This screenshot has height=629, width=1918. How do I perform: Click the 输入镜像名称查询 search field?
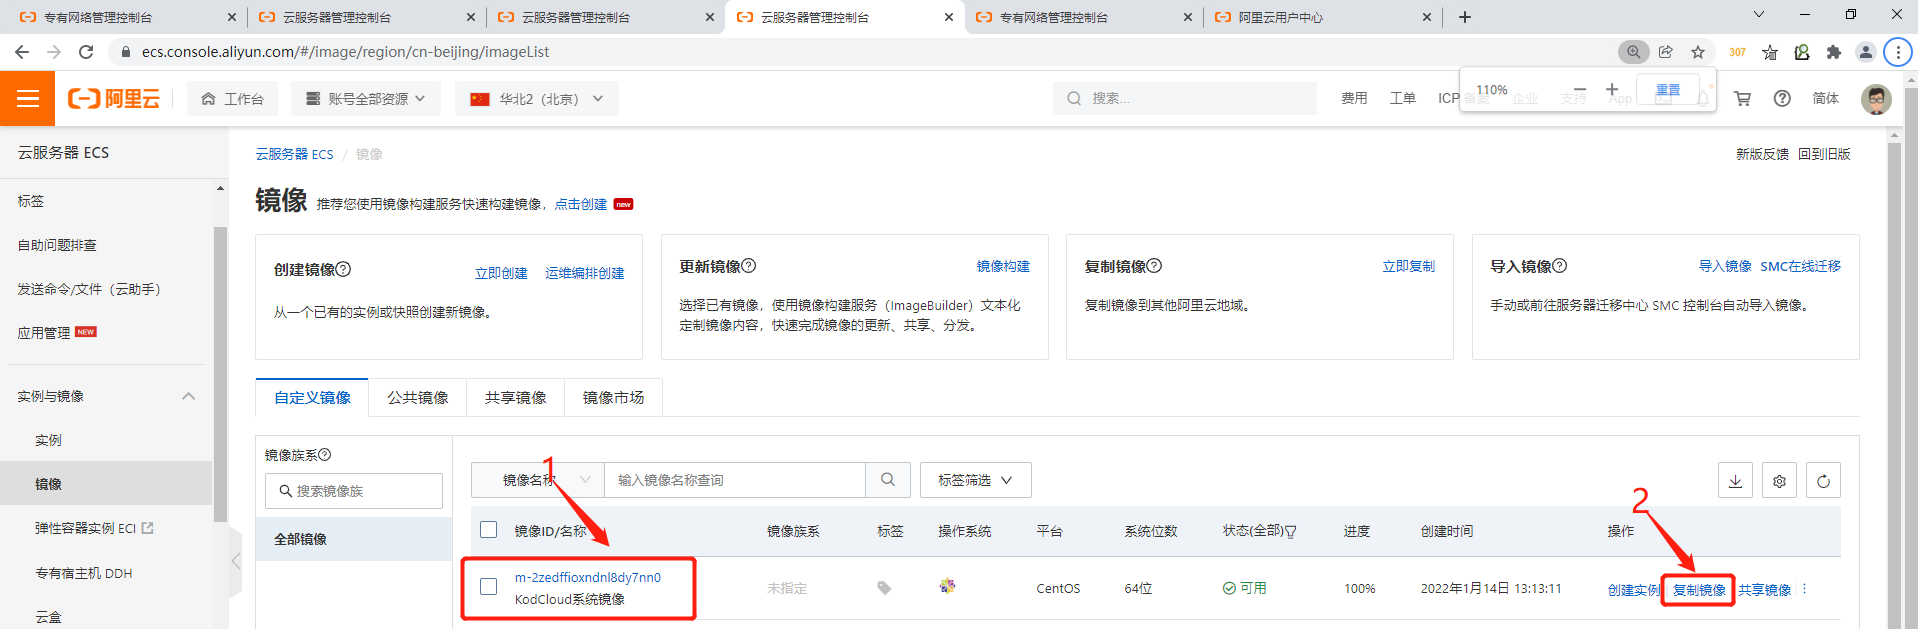click(x=735, y=480)
